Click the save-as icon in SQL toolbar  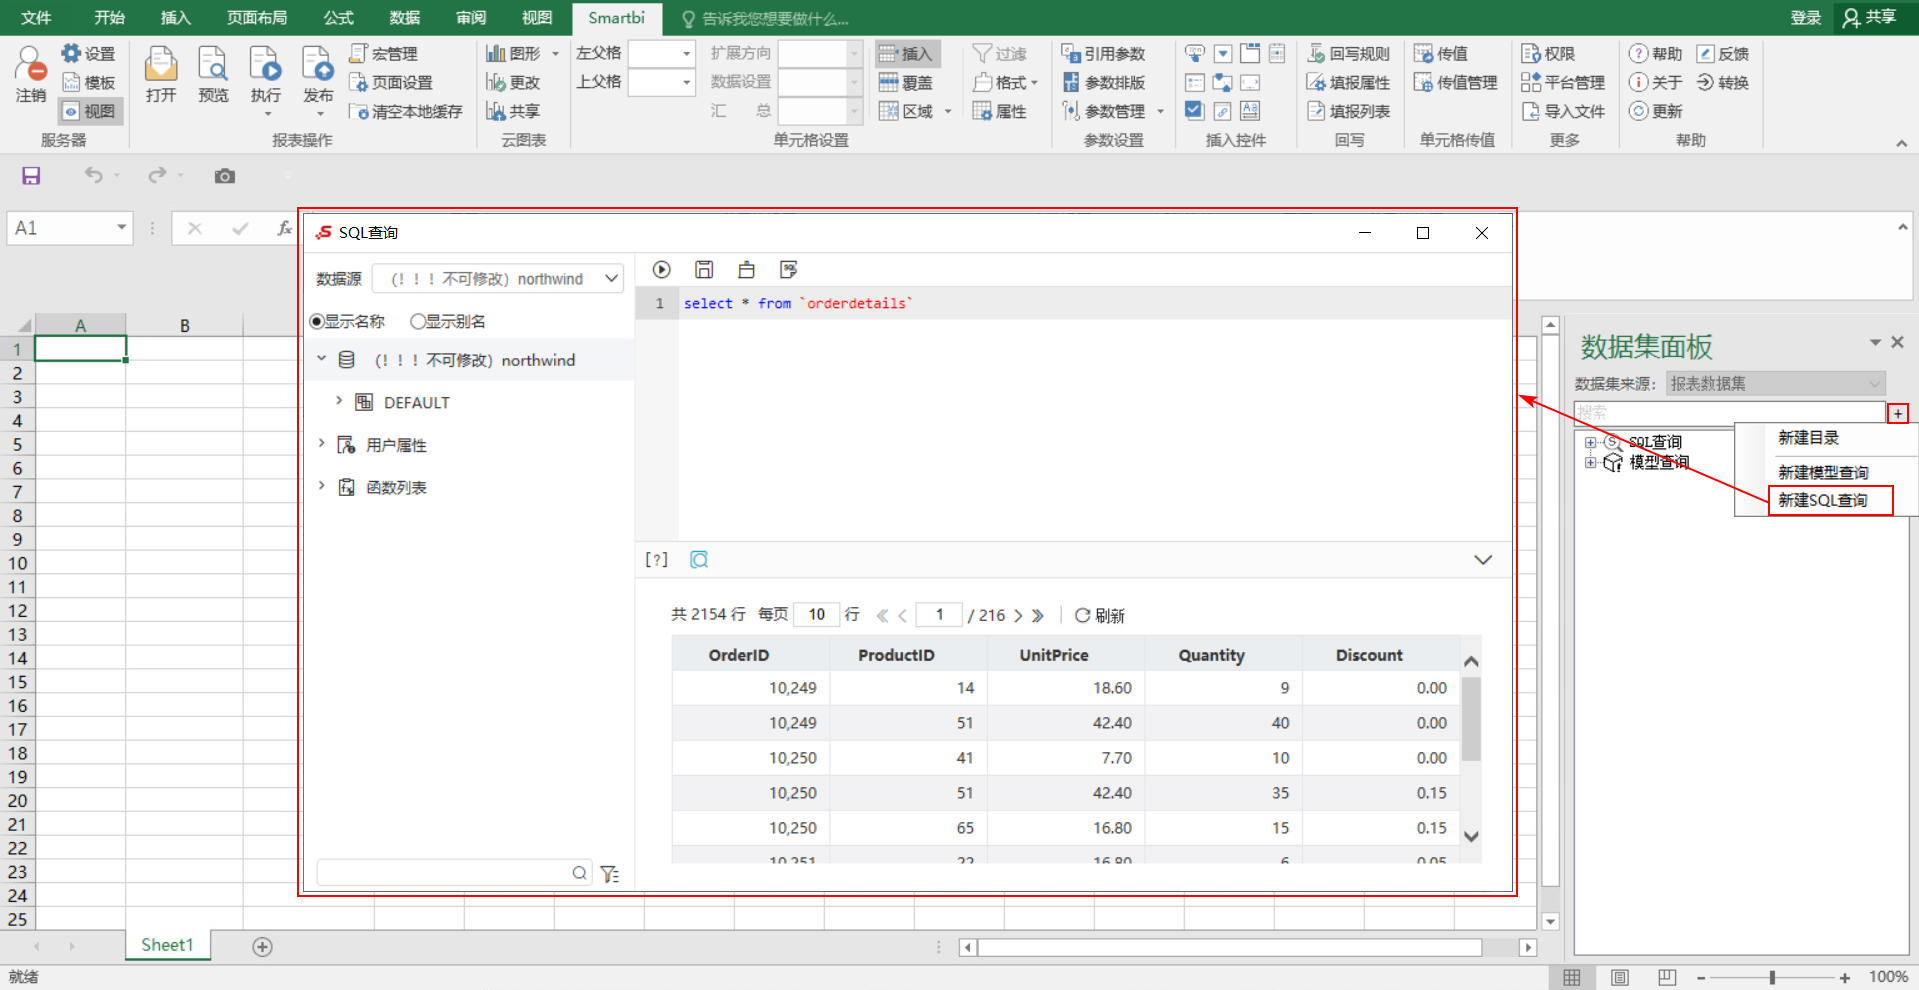click(746, 270)
